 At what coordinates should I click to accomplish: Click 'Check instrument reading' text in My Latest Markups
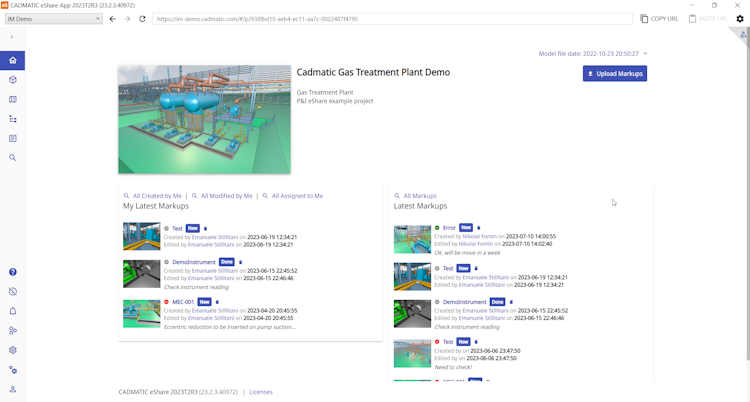(196, 287)
